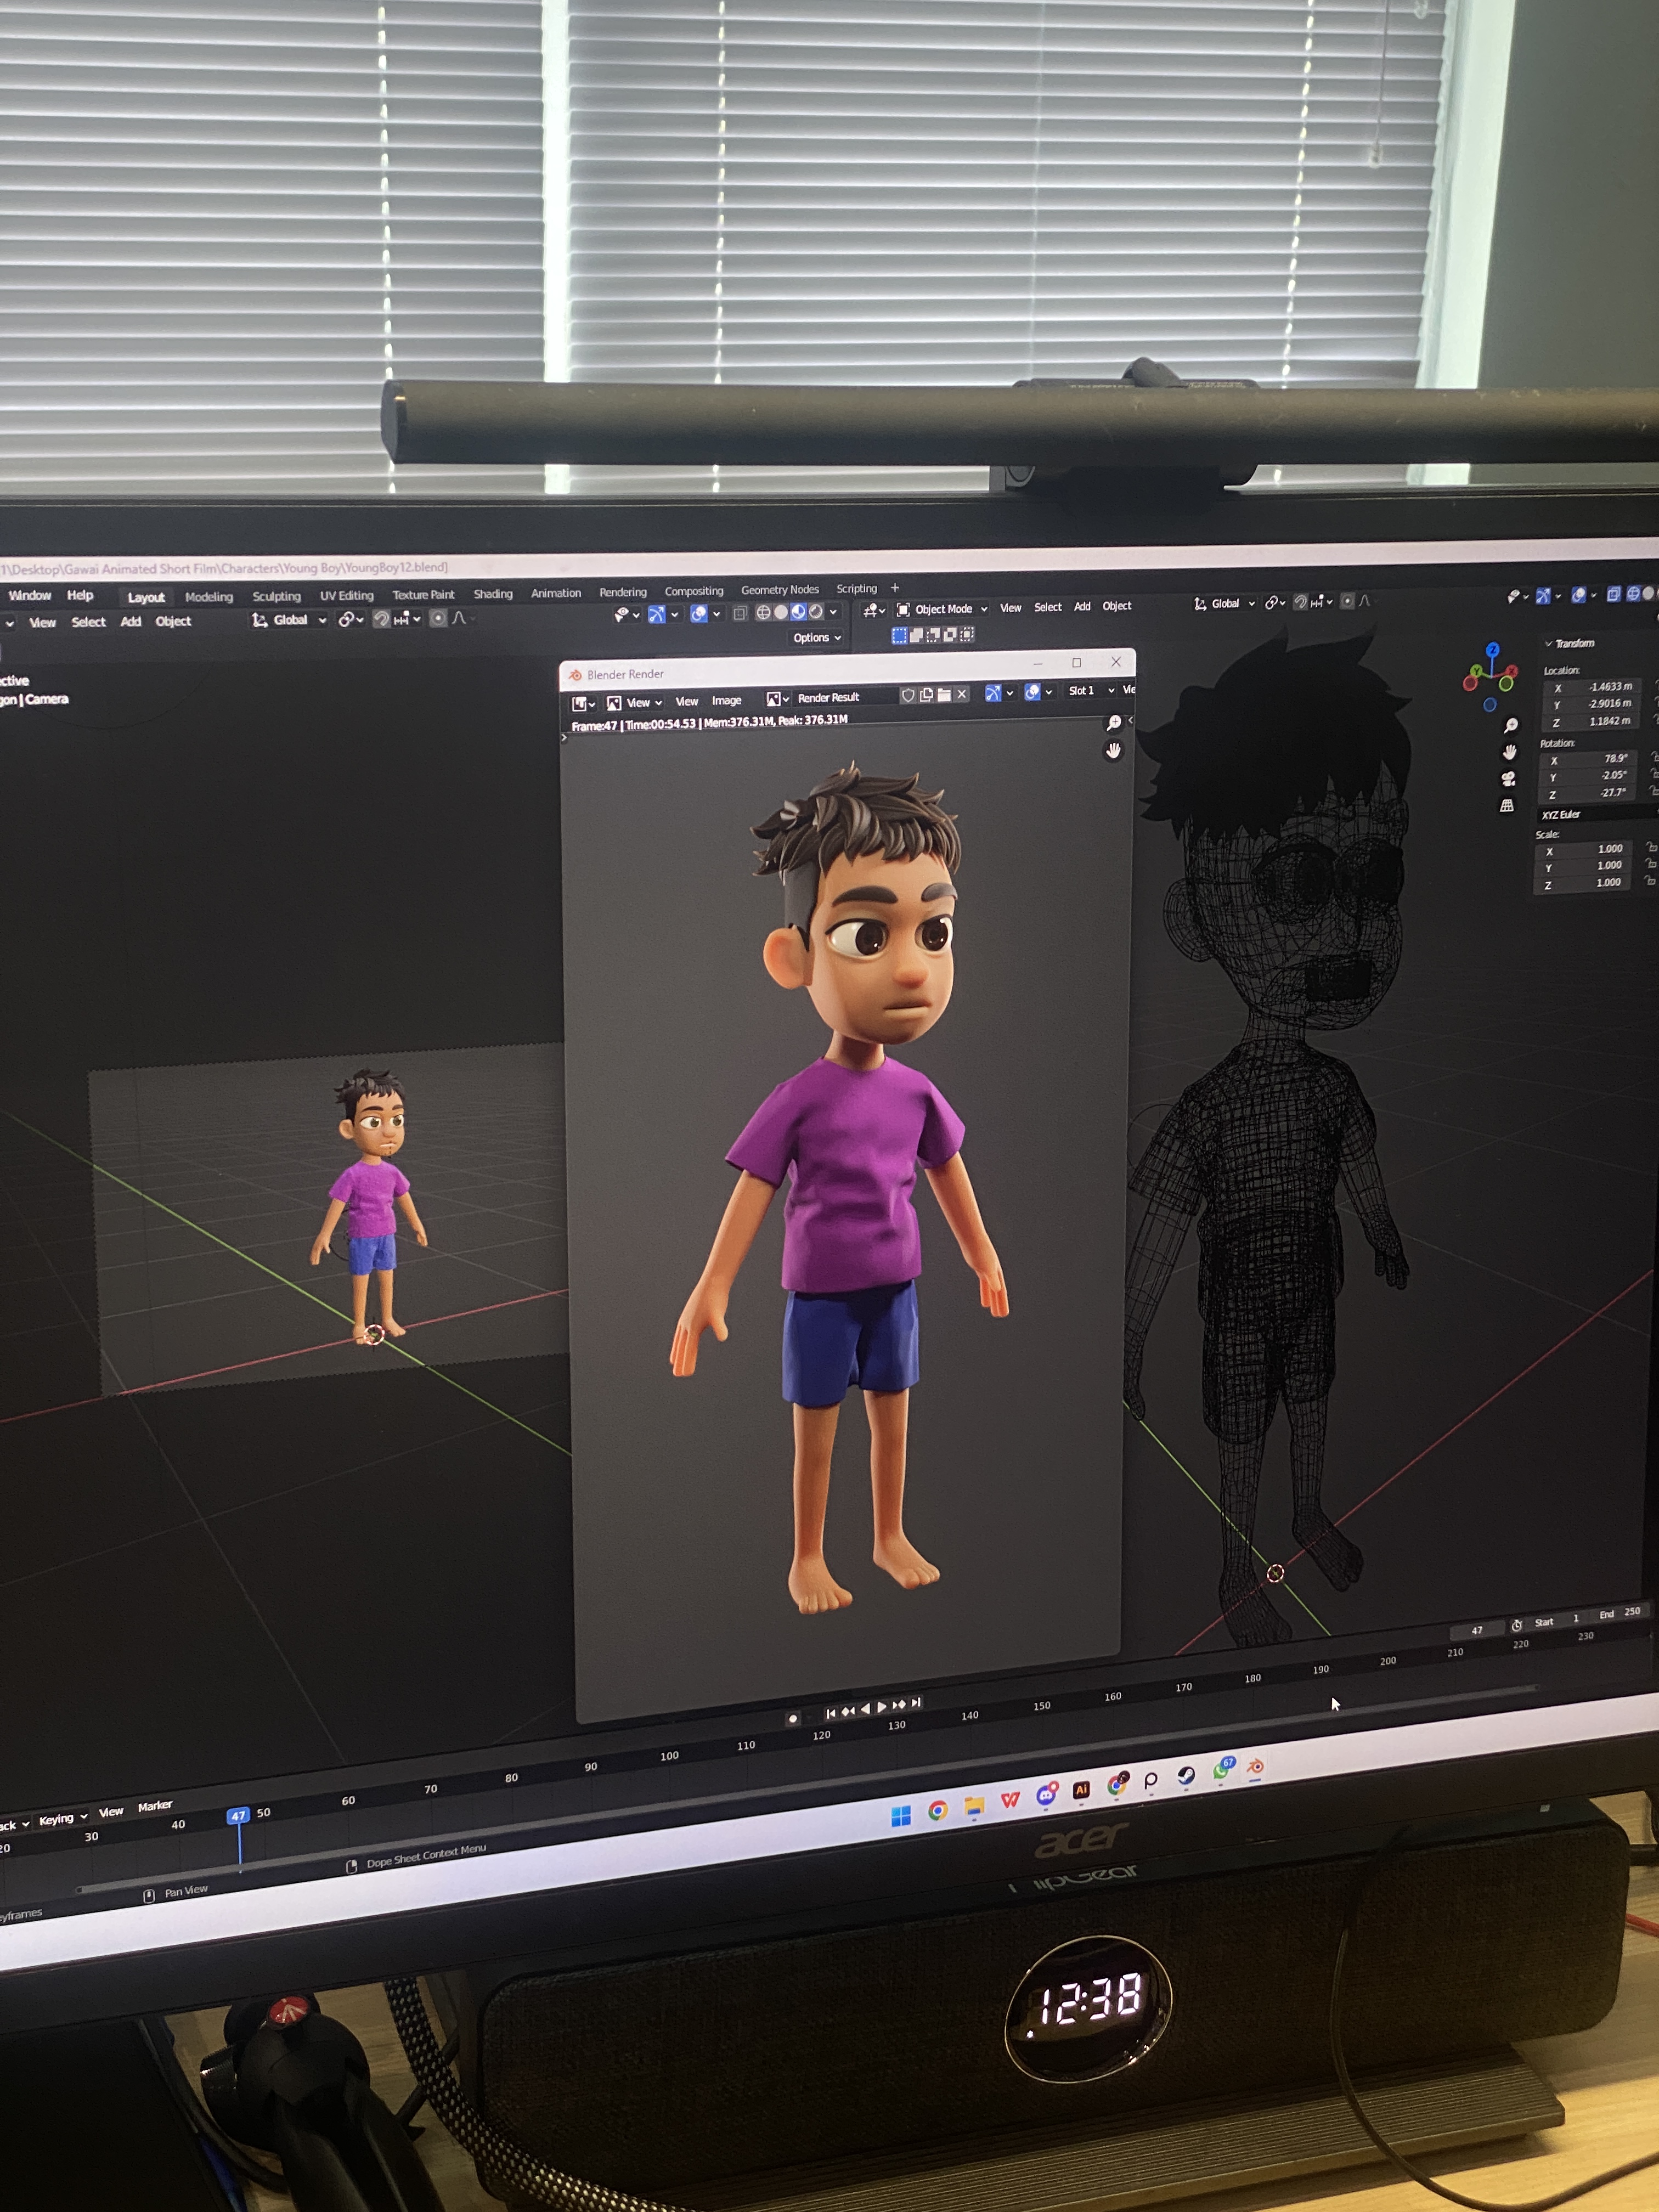
Task: Open the Image menu in render window
Action: point(726,701)
